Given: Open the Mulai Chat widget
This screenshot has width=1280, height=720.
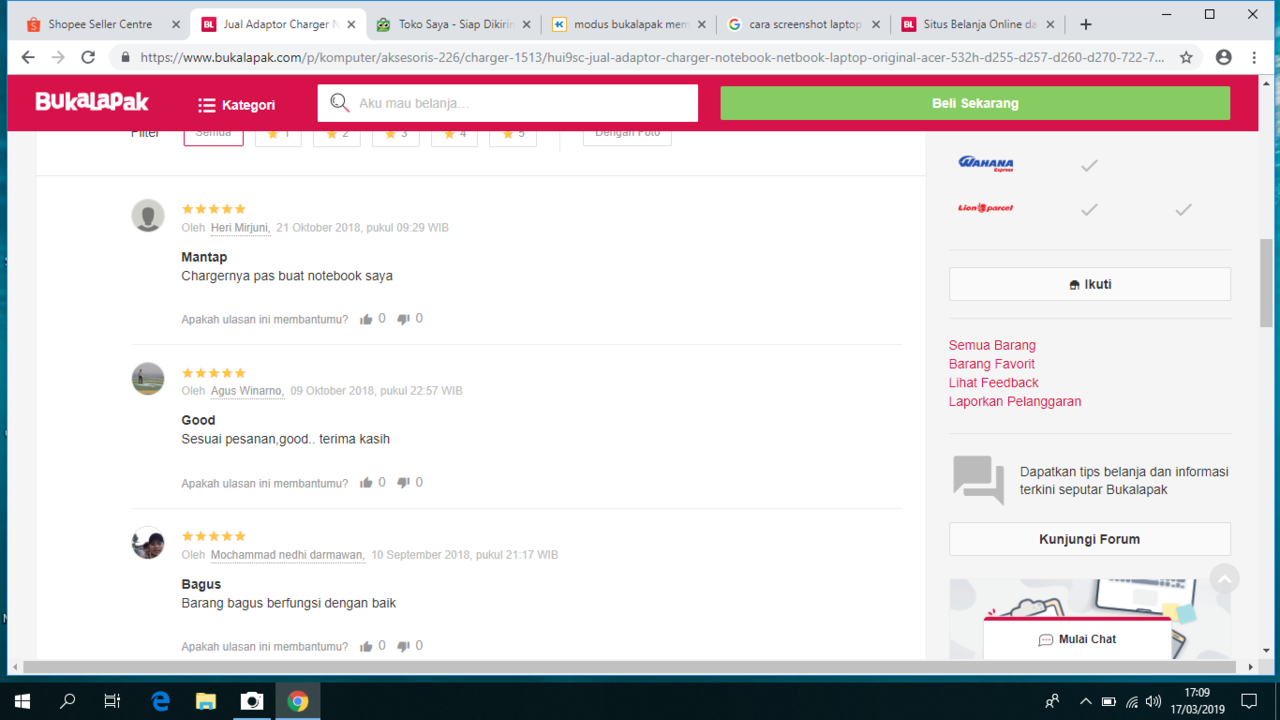Looking at the screenshot, I should pyautogui.click(x=1077, y=639).
